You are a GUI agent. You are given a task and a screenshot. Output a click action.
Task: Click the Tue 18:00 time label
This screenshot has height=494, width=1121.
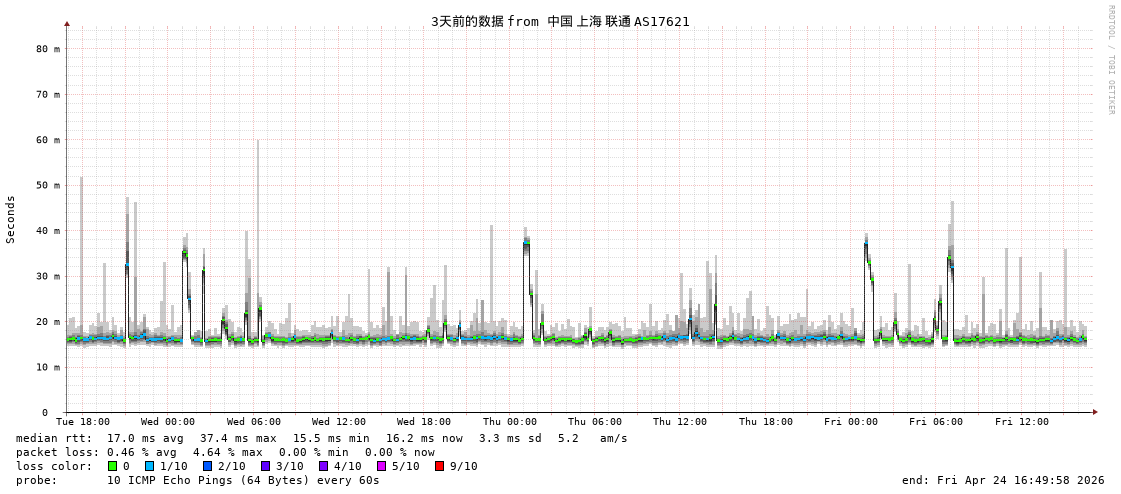pyautogui.click(x=83, y=422)
